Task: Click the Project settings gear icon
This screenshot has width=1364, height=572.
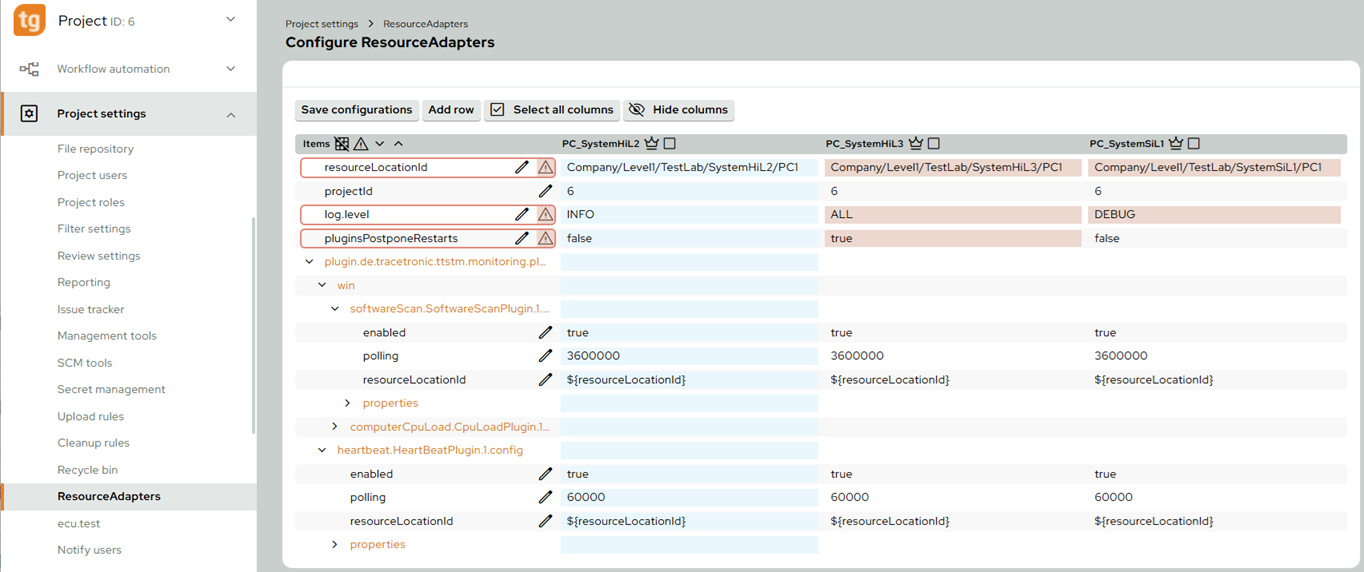Action: click(x=29, y=114)
